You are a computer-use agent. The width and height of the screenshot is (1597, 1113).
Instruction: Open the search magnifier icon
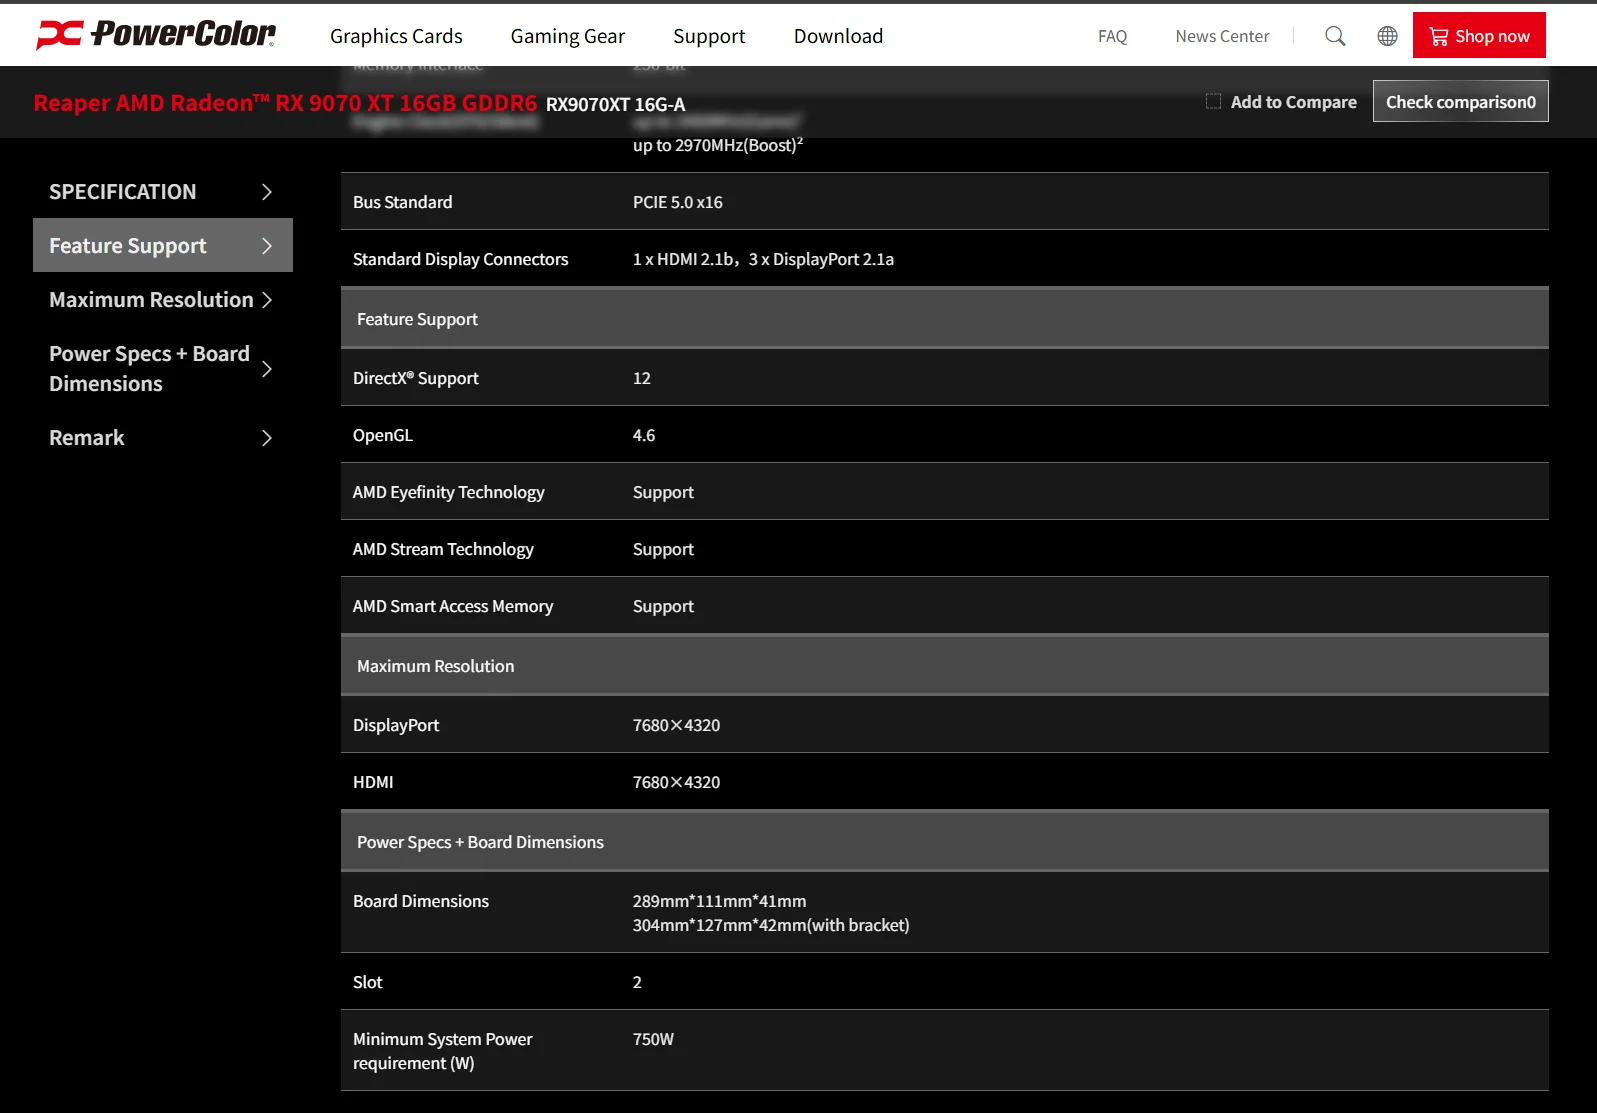(1335, 36)
